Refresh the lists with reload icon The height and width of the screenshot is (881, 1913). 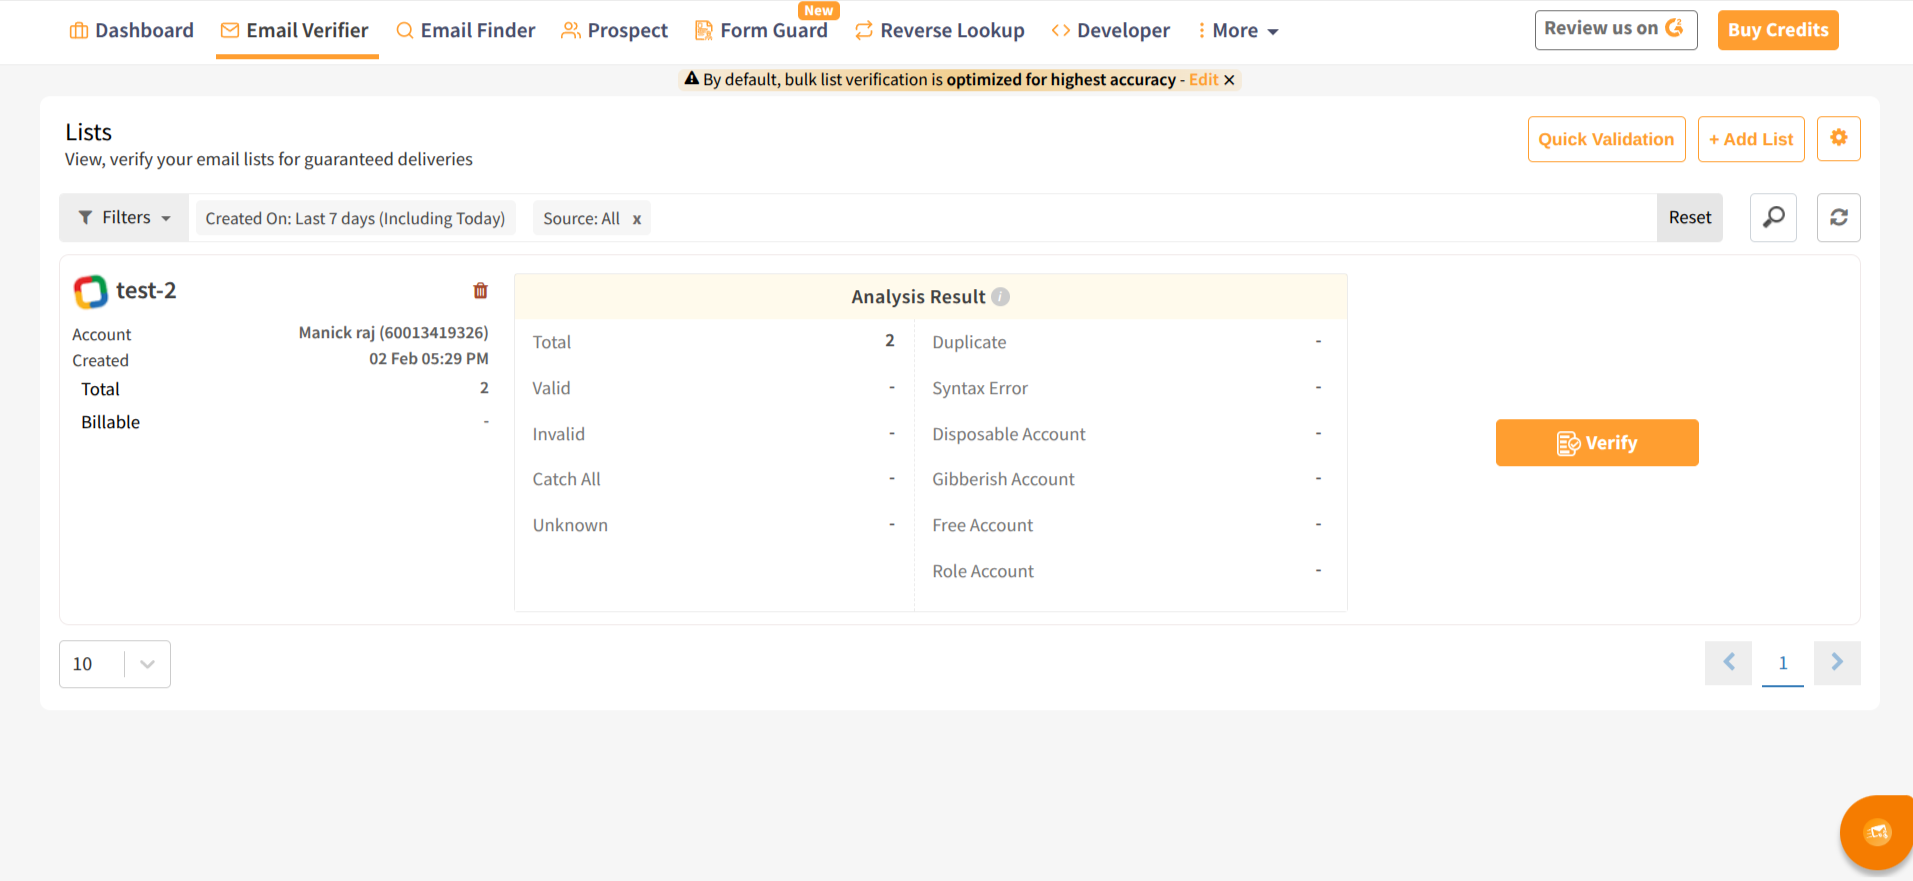1838,218
